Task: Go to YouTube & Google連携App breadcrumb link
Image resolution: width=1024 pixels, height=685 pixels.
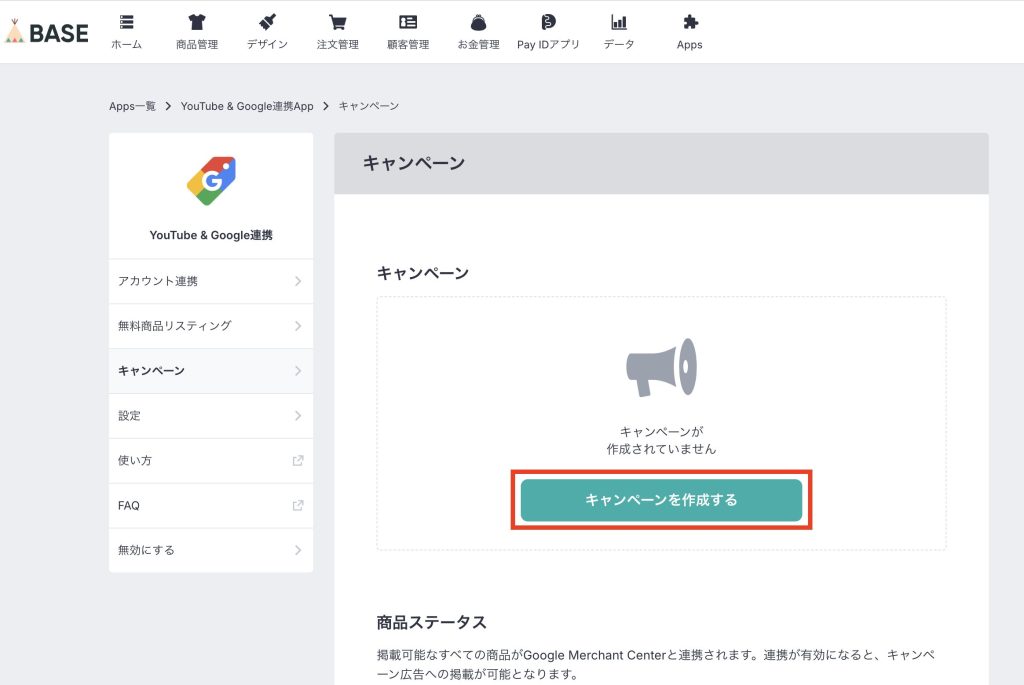Action: pyautogui.click(x=247, y=106)
